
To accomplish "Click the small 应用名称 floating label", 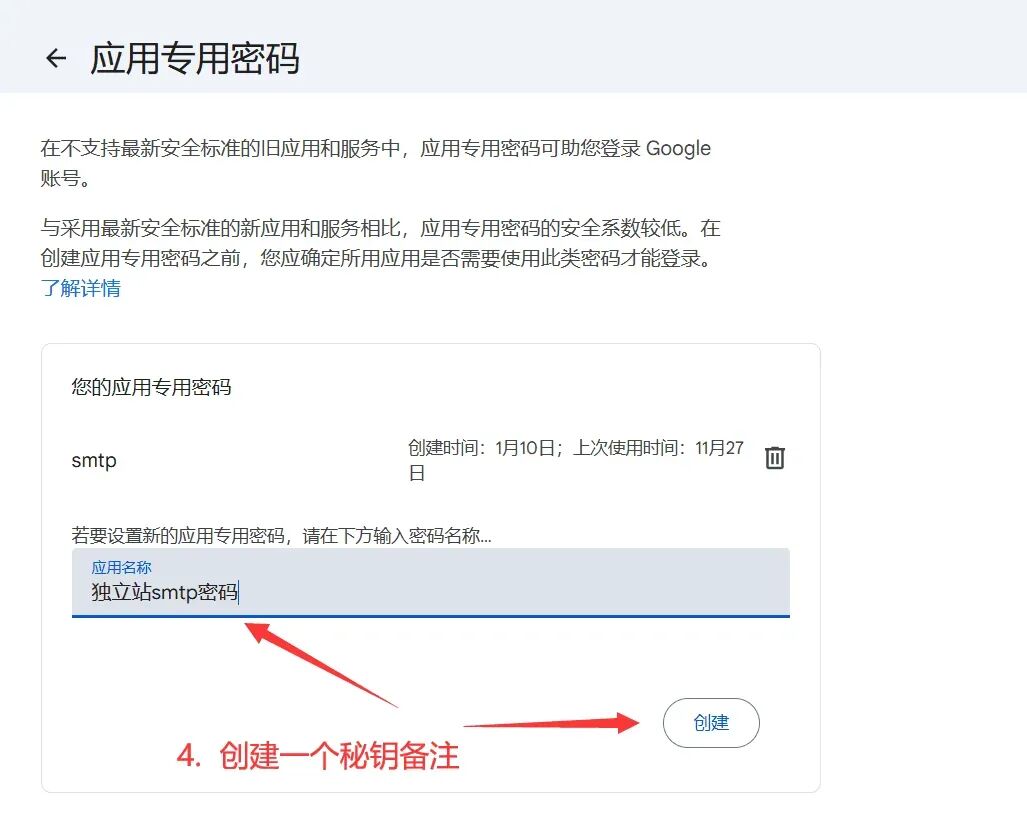I will coord(121,567).
